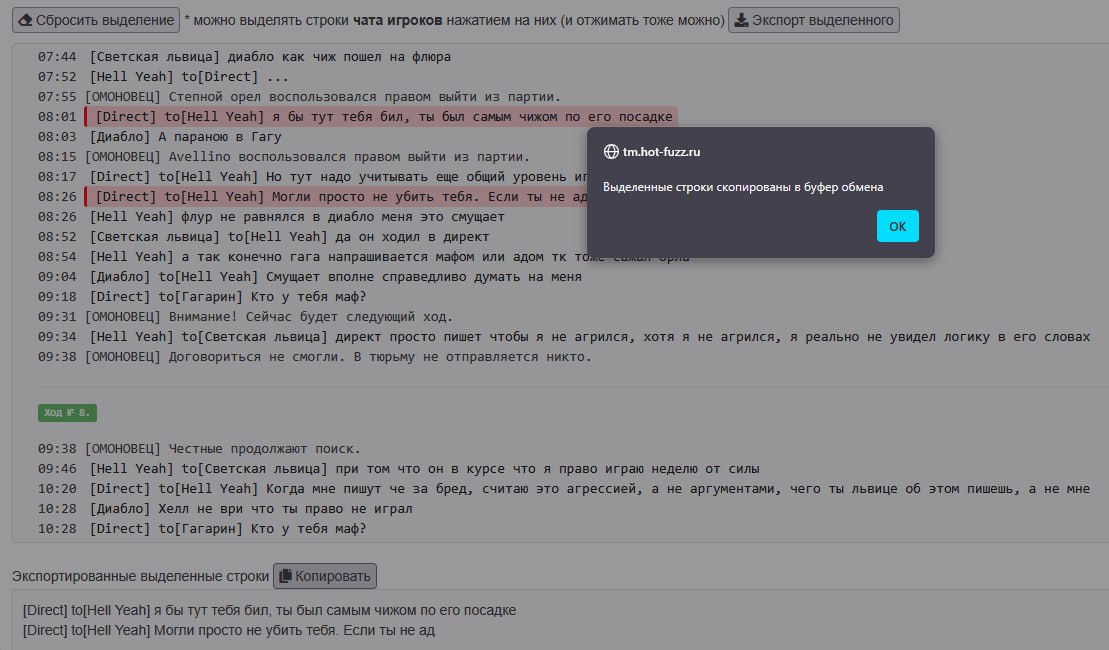Image resolution: width=1109 pixels, height=650 pixels.
Task: Click the green "Ход № 8" badge
Action: pyautogui.click(x=67, y=413)
